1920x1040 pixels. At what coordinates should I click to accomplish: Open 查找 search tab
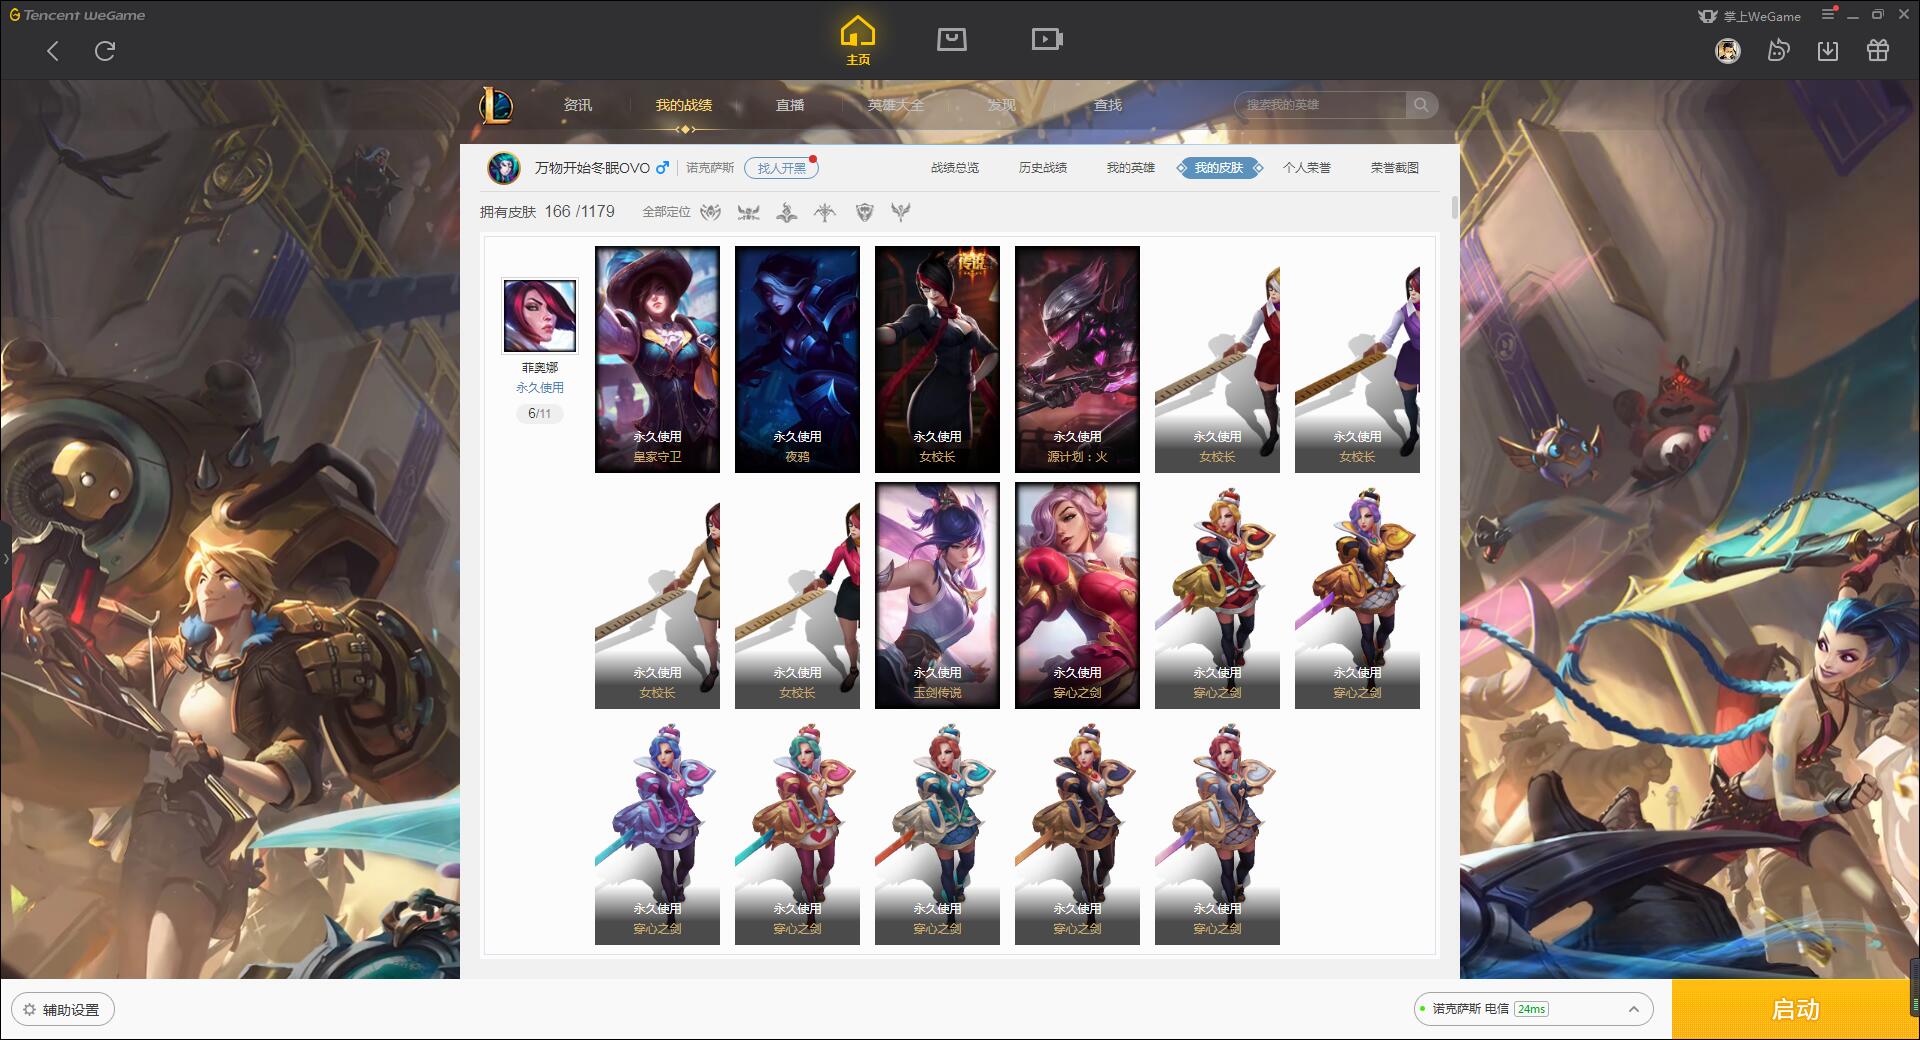click(x=1108, y=105)
